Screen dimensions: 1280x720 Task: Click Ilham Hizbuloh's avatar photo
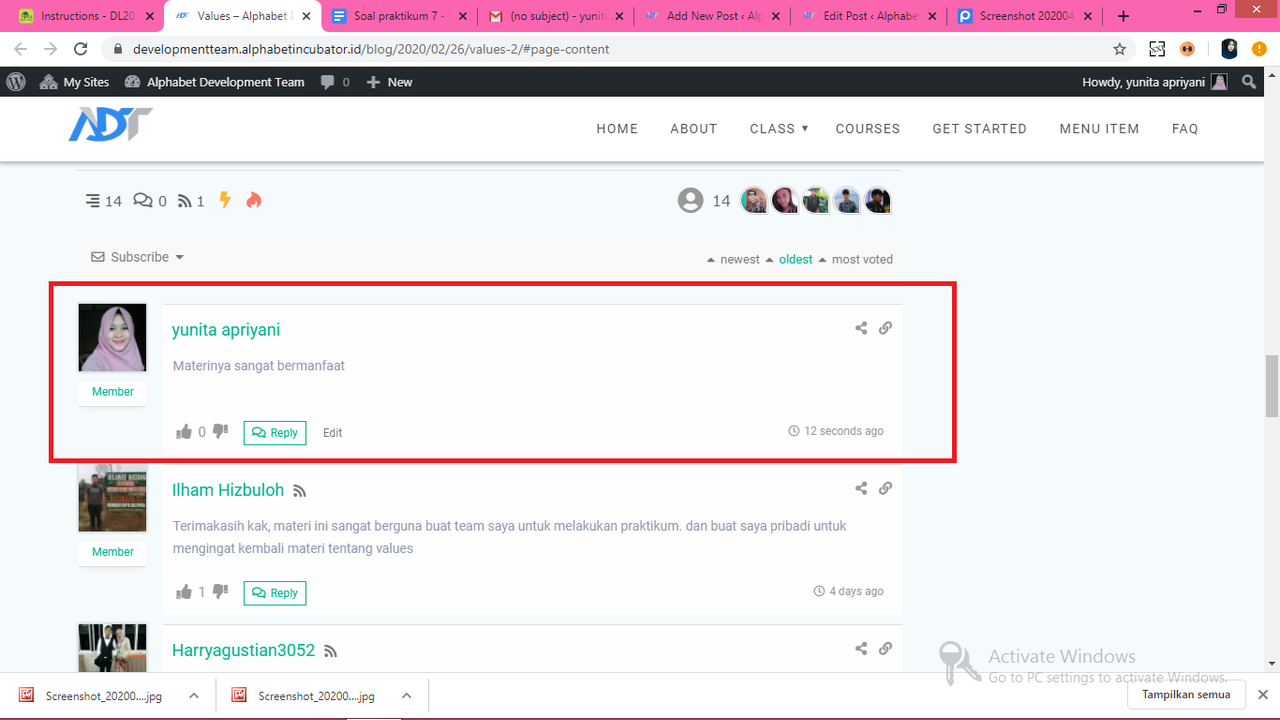[112, 498]
